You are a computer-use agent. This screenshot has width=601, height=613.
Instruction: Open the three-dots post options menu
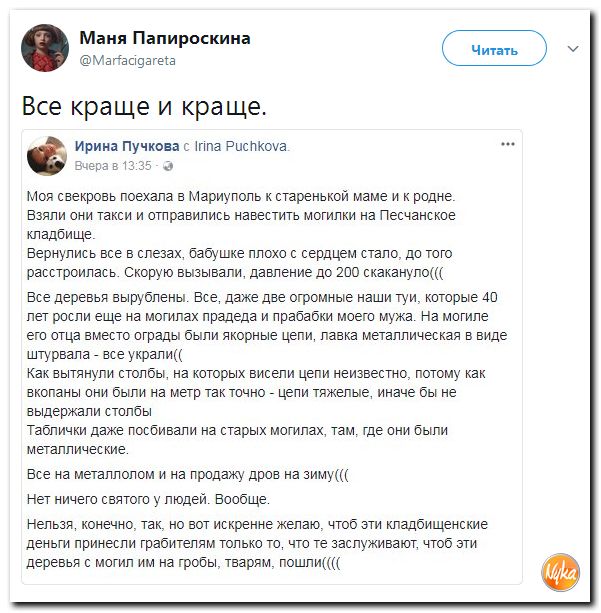pos(507,145)
